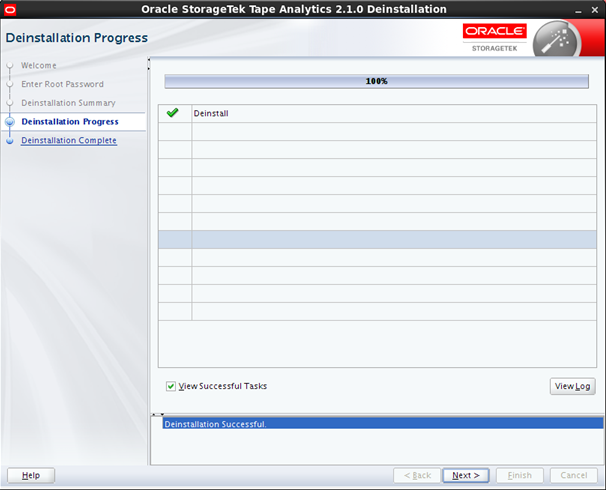
Task: Click the Deinstallation Complete step bullet
Action: click(10, 141)
